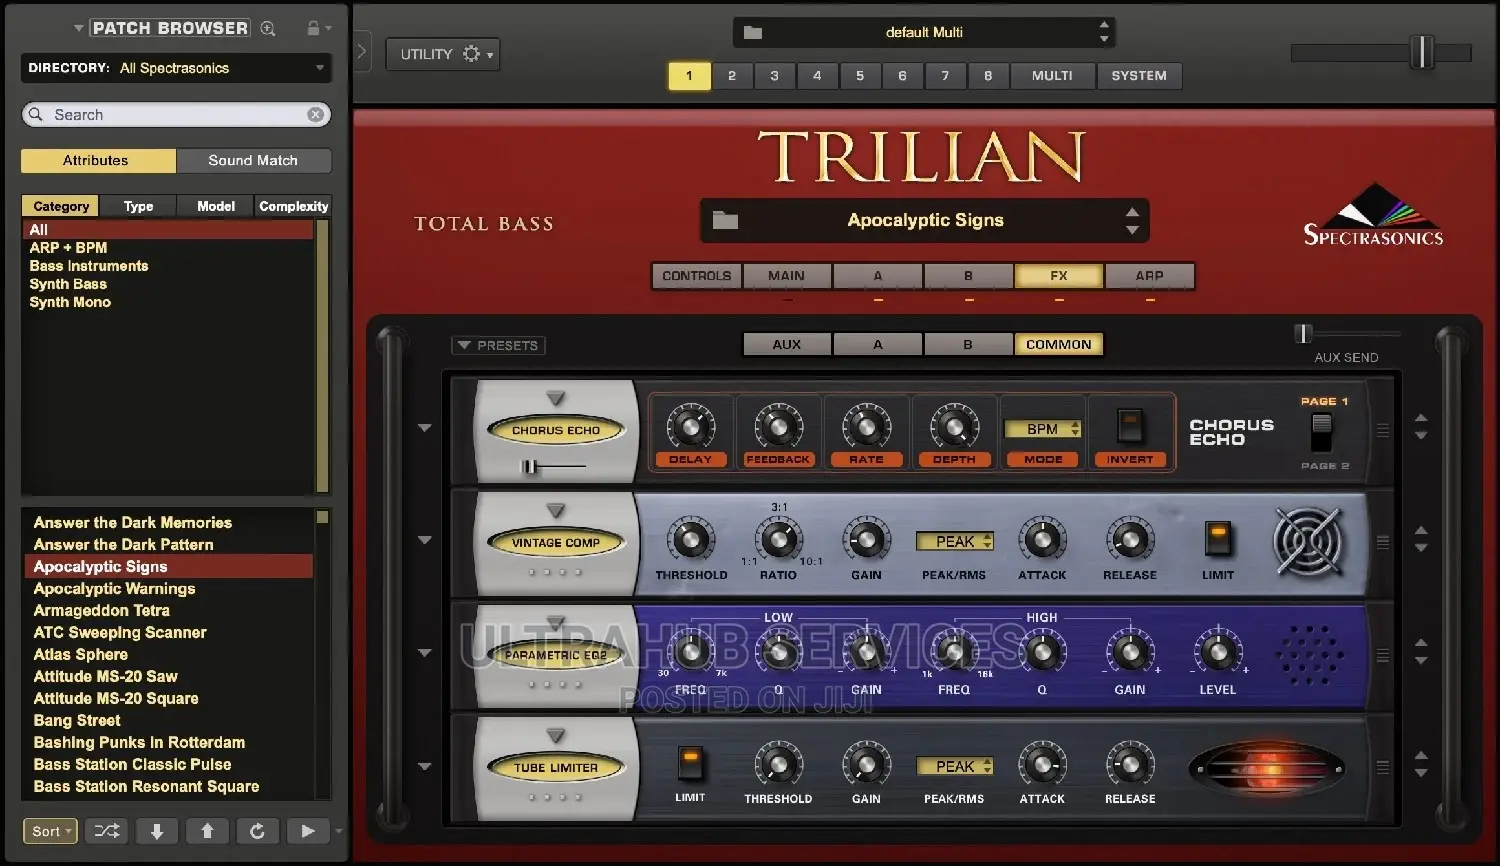This screenshot has width=1500, height=866.
Task: Toggle the Chorus Echo Invert switch
Action: (1130, 427)
